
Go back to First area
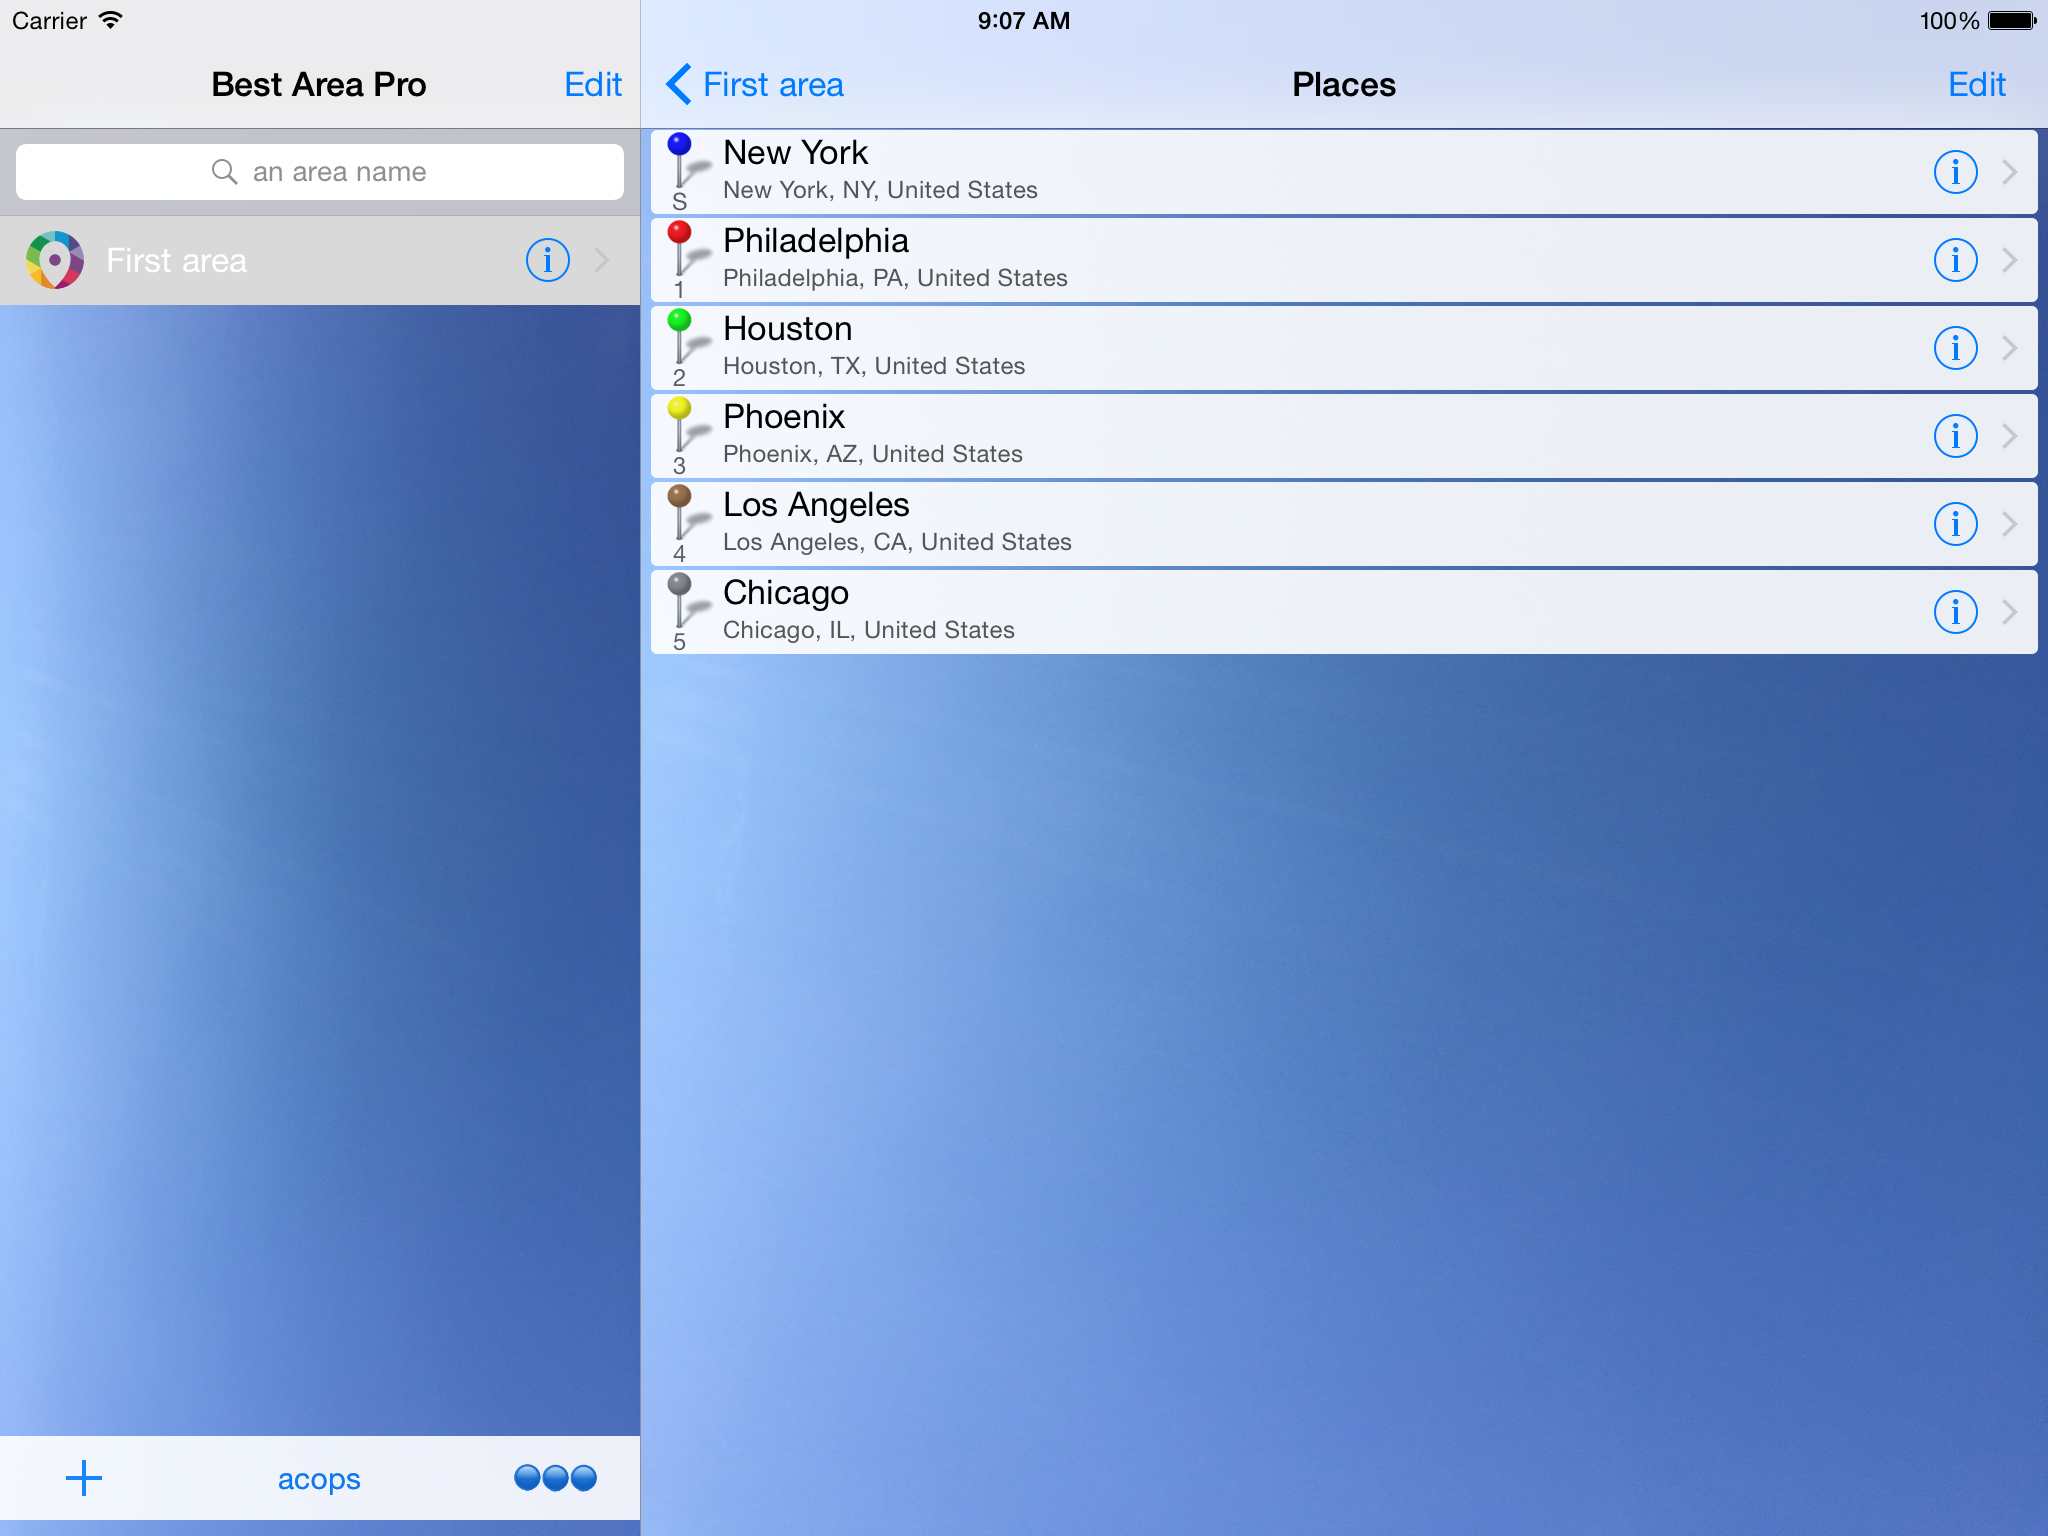[756, 85]
